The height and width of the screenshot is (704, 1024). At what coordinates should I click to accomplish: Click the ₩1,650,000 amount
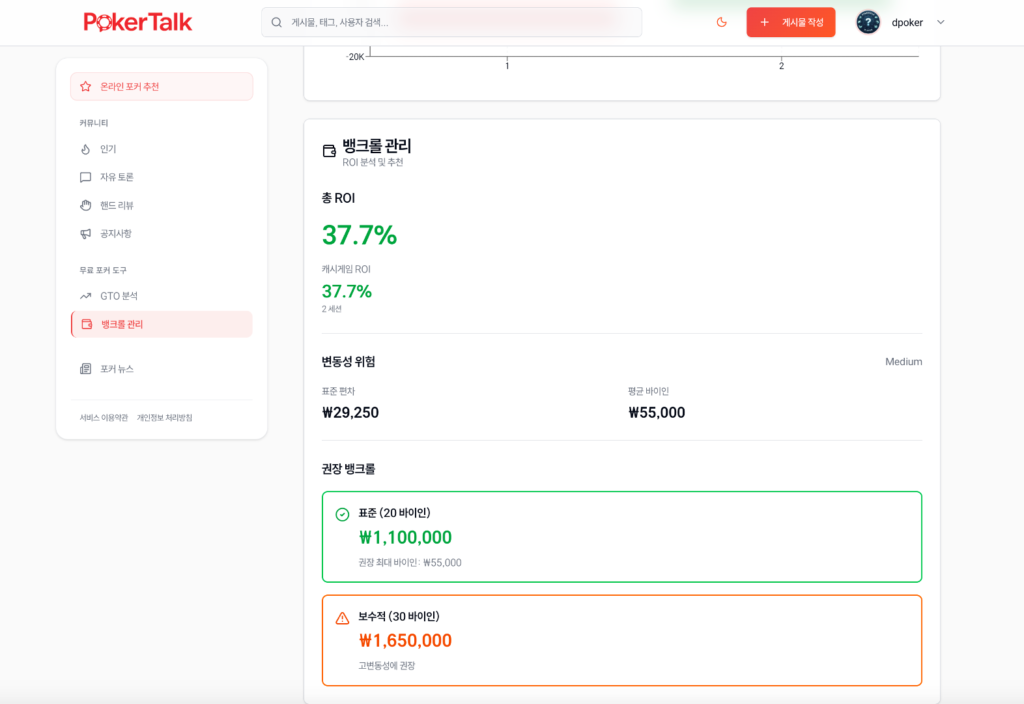tap(406, 641)
